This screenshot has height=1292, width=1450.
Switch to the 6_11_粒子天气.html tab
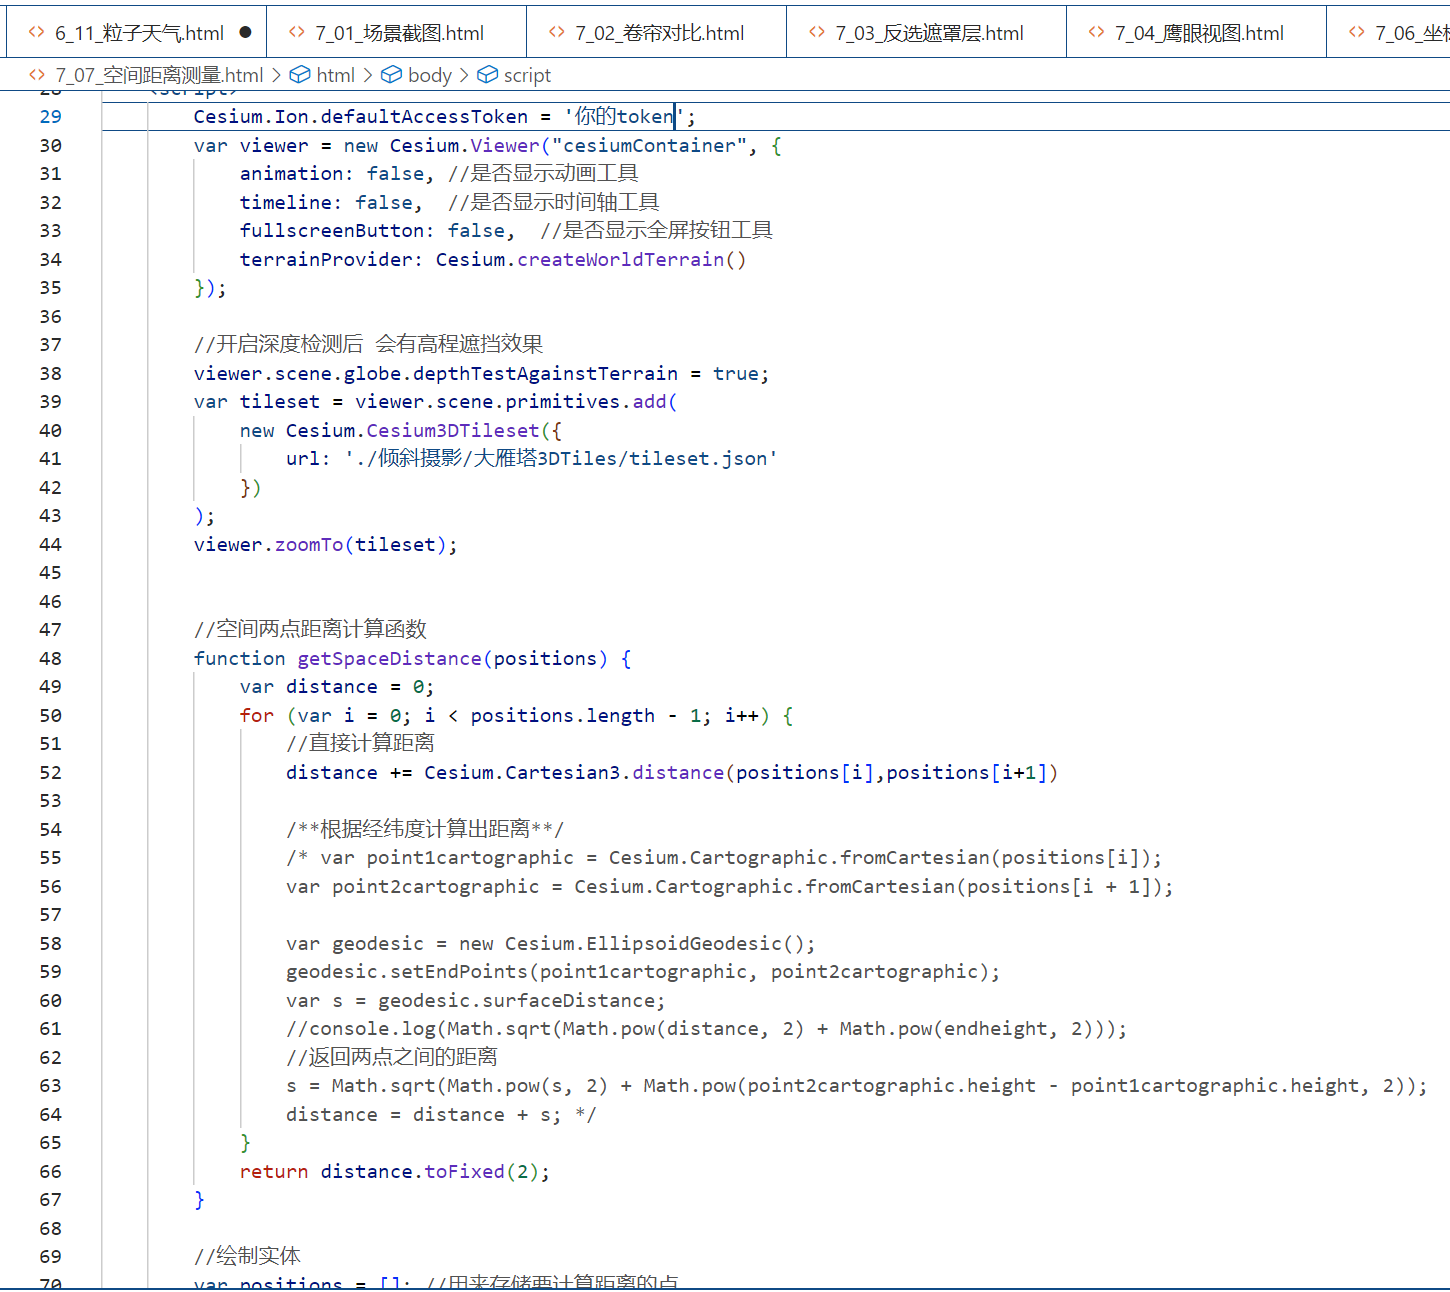(x=138, y=33)
